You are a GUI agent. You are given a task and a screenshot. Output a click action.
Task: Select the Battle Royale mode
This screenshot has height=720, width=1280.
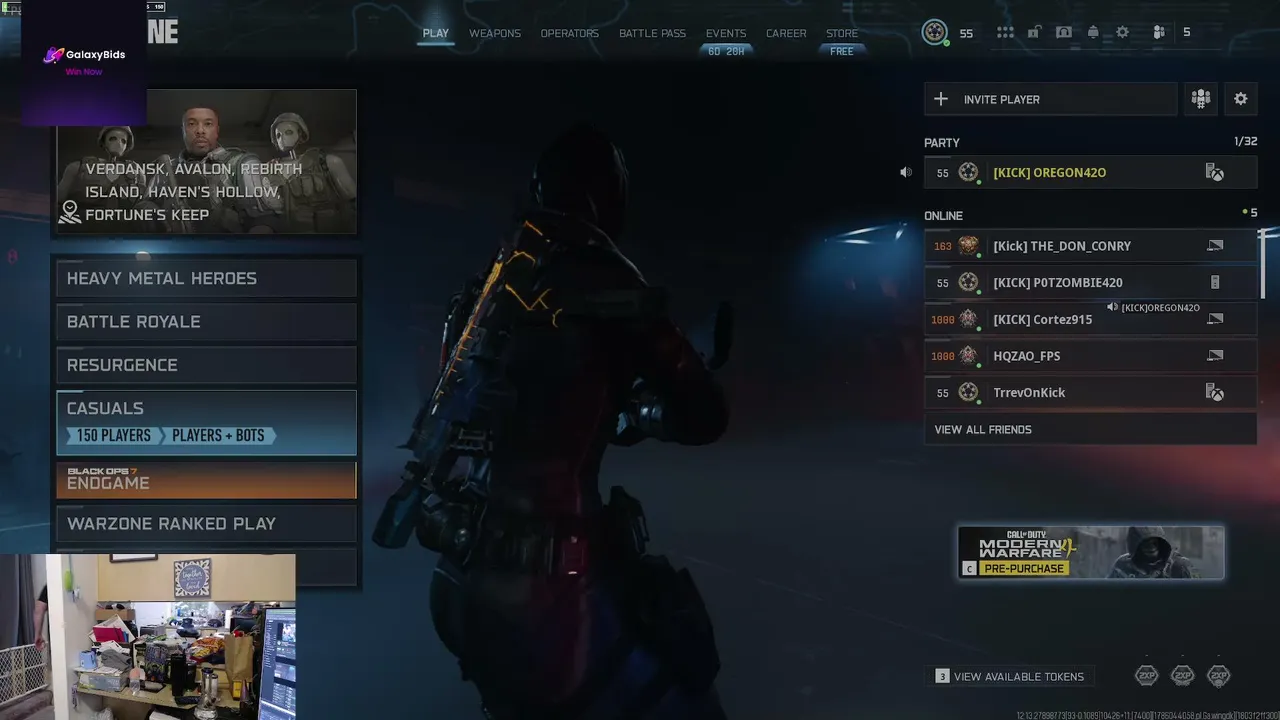click(x=206, y=322)
